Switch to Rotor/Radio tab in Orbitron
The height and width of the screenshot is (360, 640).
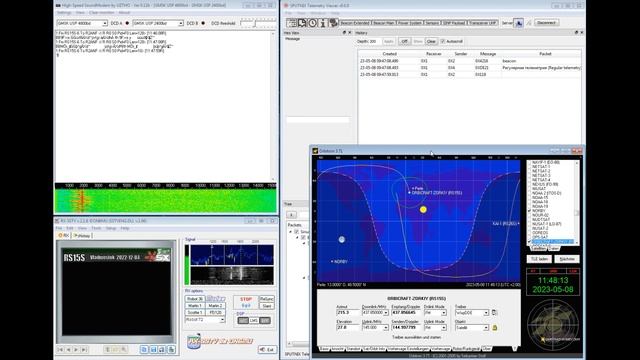(x=466, y=349)
